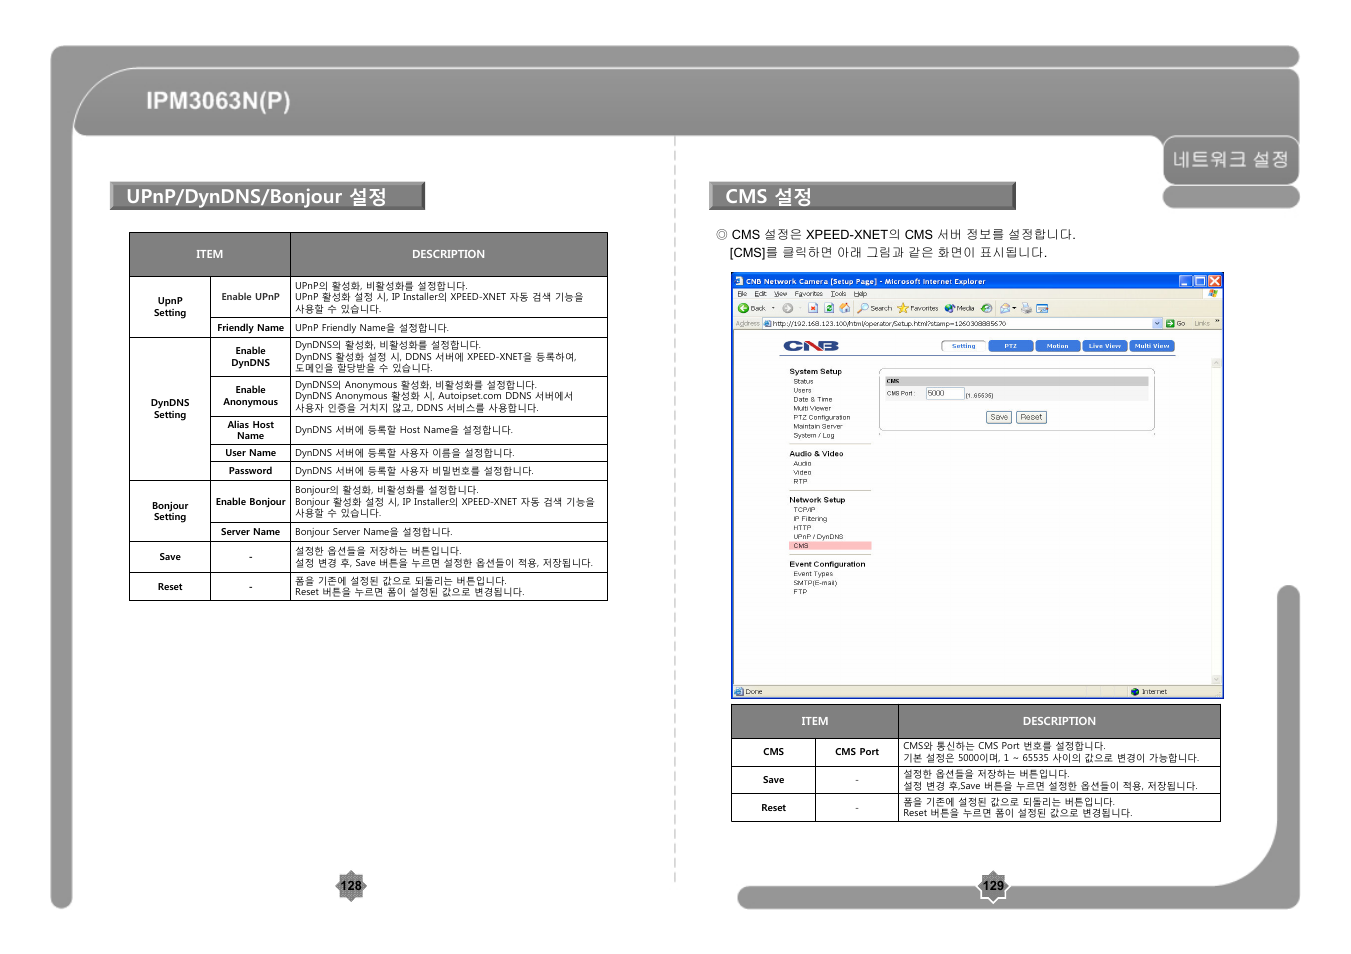Image resolution: width=1351 pixels, height=954 pixels.
Task: Open the Back button history dropdown arrow
Action: [773, 308]
